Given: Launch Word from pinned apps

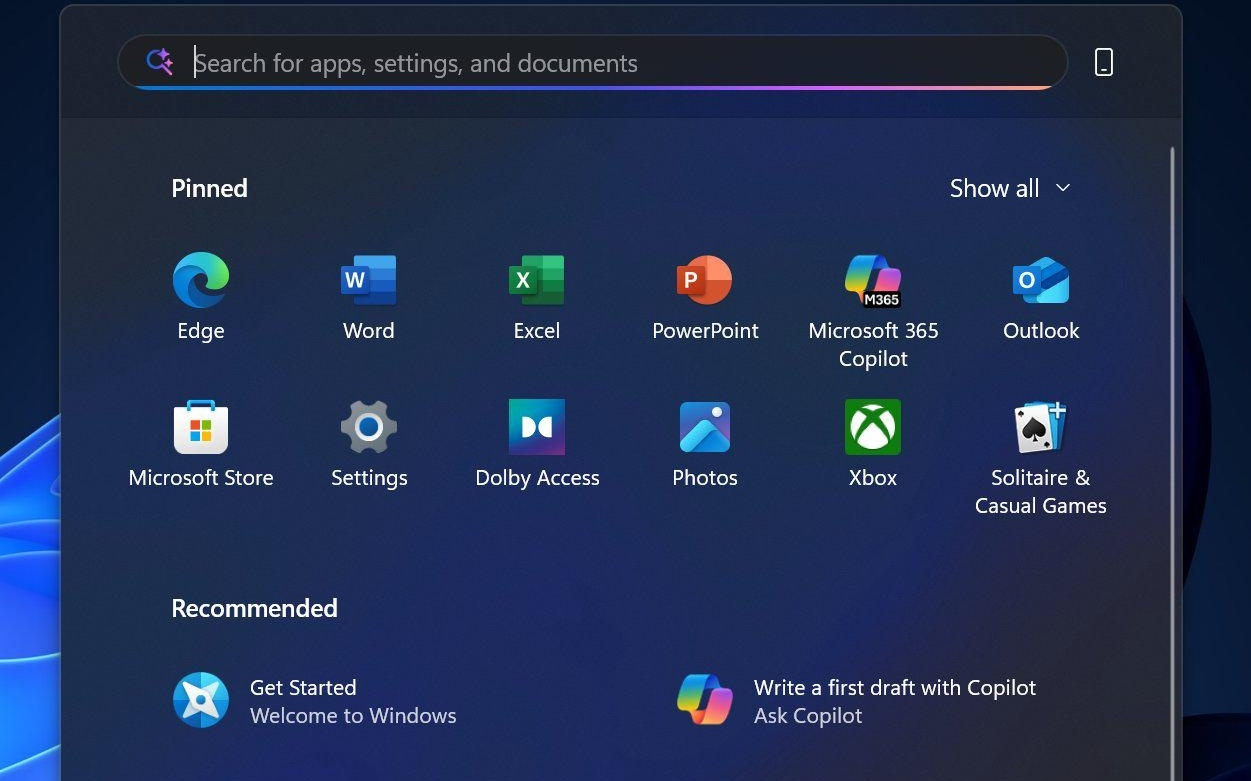Looking at the screenshot, I should tap(369, 280).
